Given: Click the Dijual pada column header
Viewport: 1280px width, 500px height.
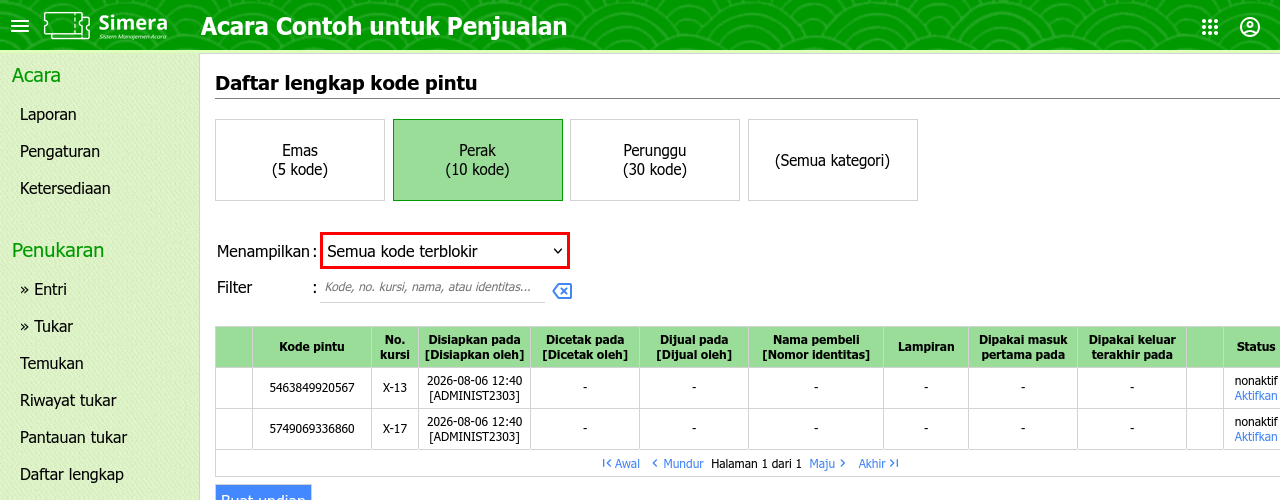Looking at the screenshot, I should coord(694,347).
